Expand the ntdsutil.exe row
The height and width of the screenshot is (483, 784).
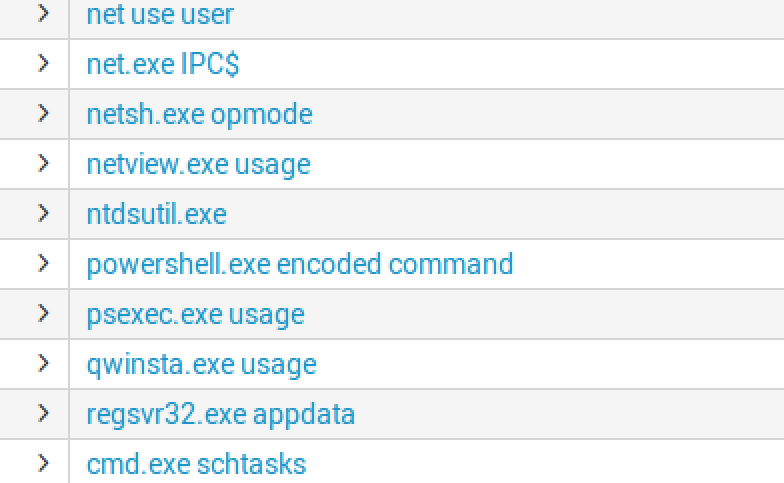click(x=43, y=213)
